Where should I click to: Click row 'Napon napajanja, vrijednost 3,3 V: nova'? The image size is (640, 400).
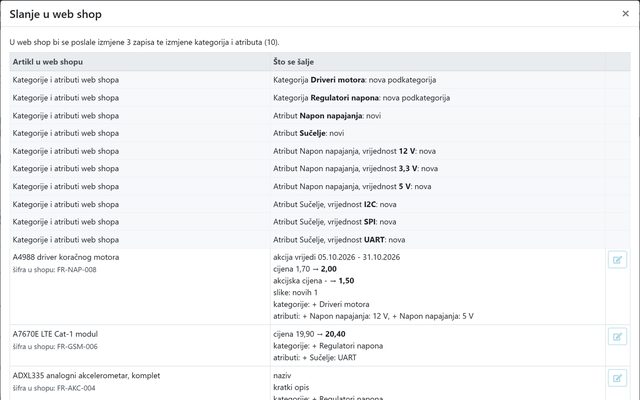pos(320,169)
